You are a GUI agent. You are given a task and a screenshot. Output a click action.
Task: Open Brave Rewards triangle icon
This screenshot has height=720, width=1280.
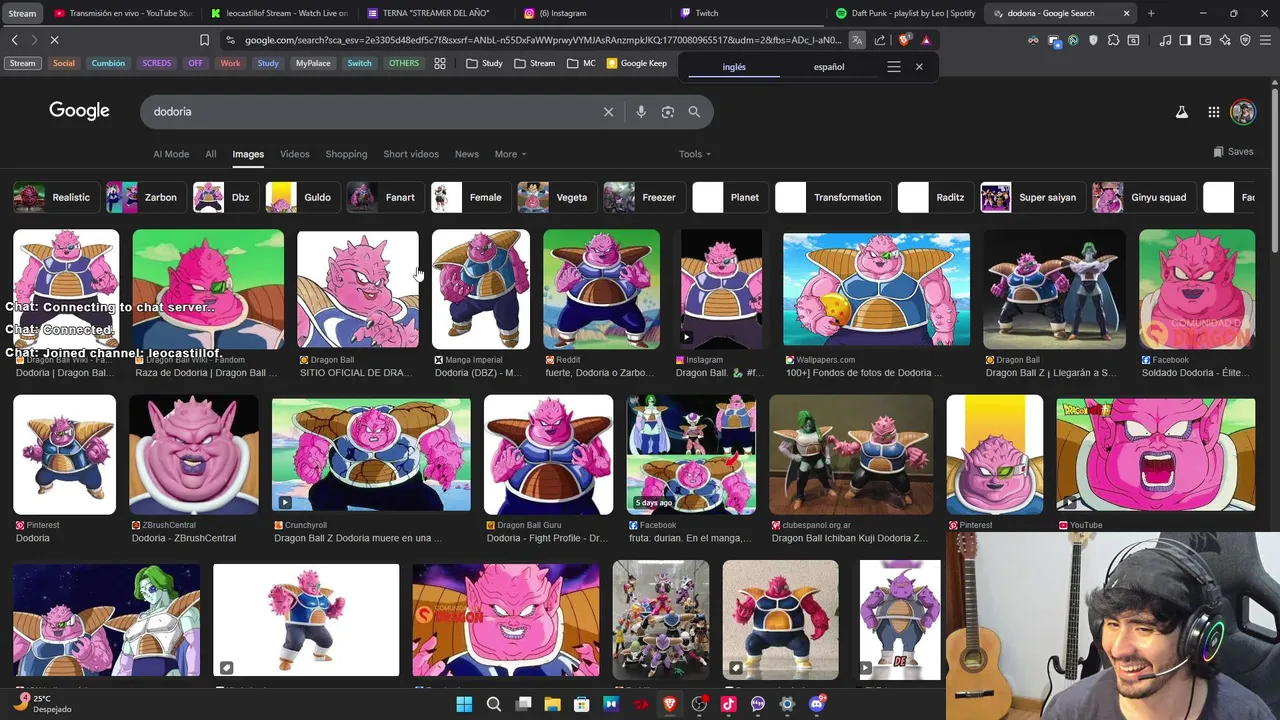[926, 40]
